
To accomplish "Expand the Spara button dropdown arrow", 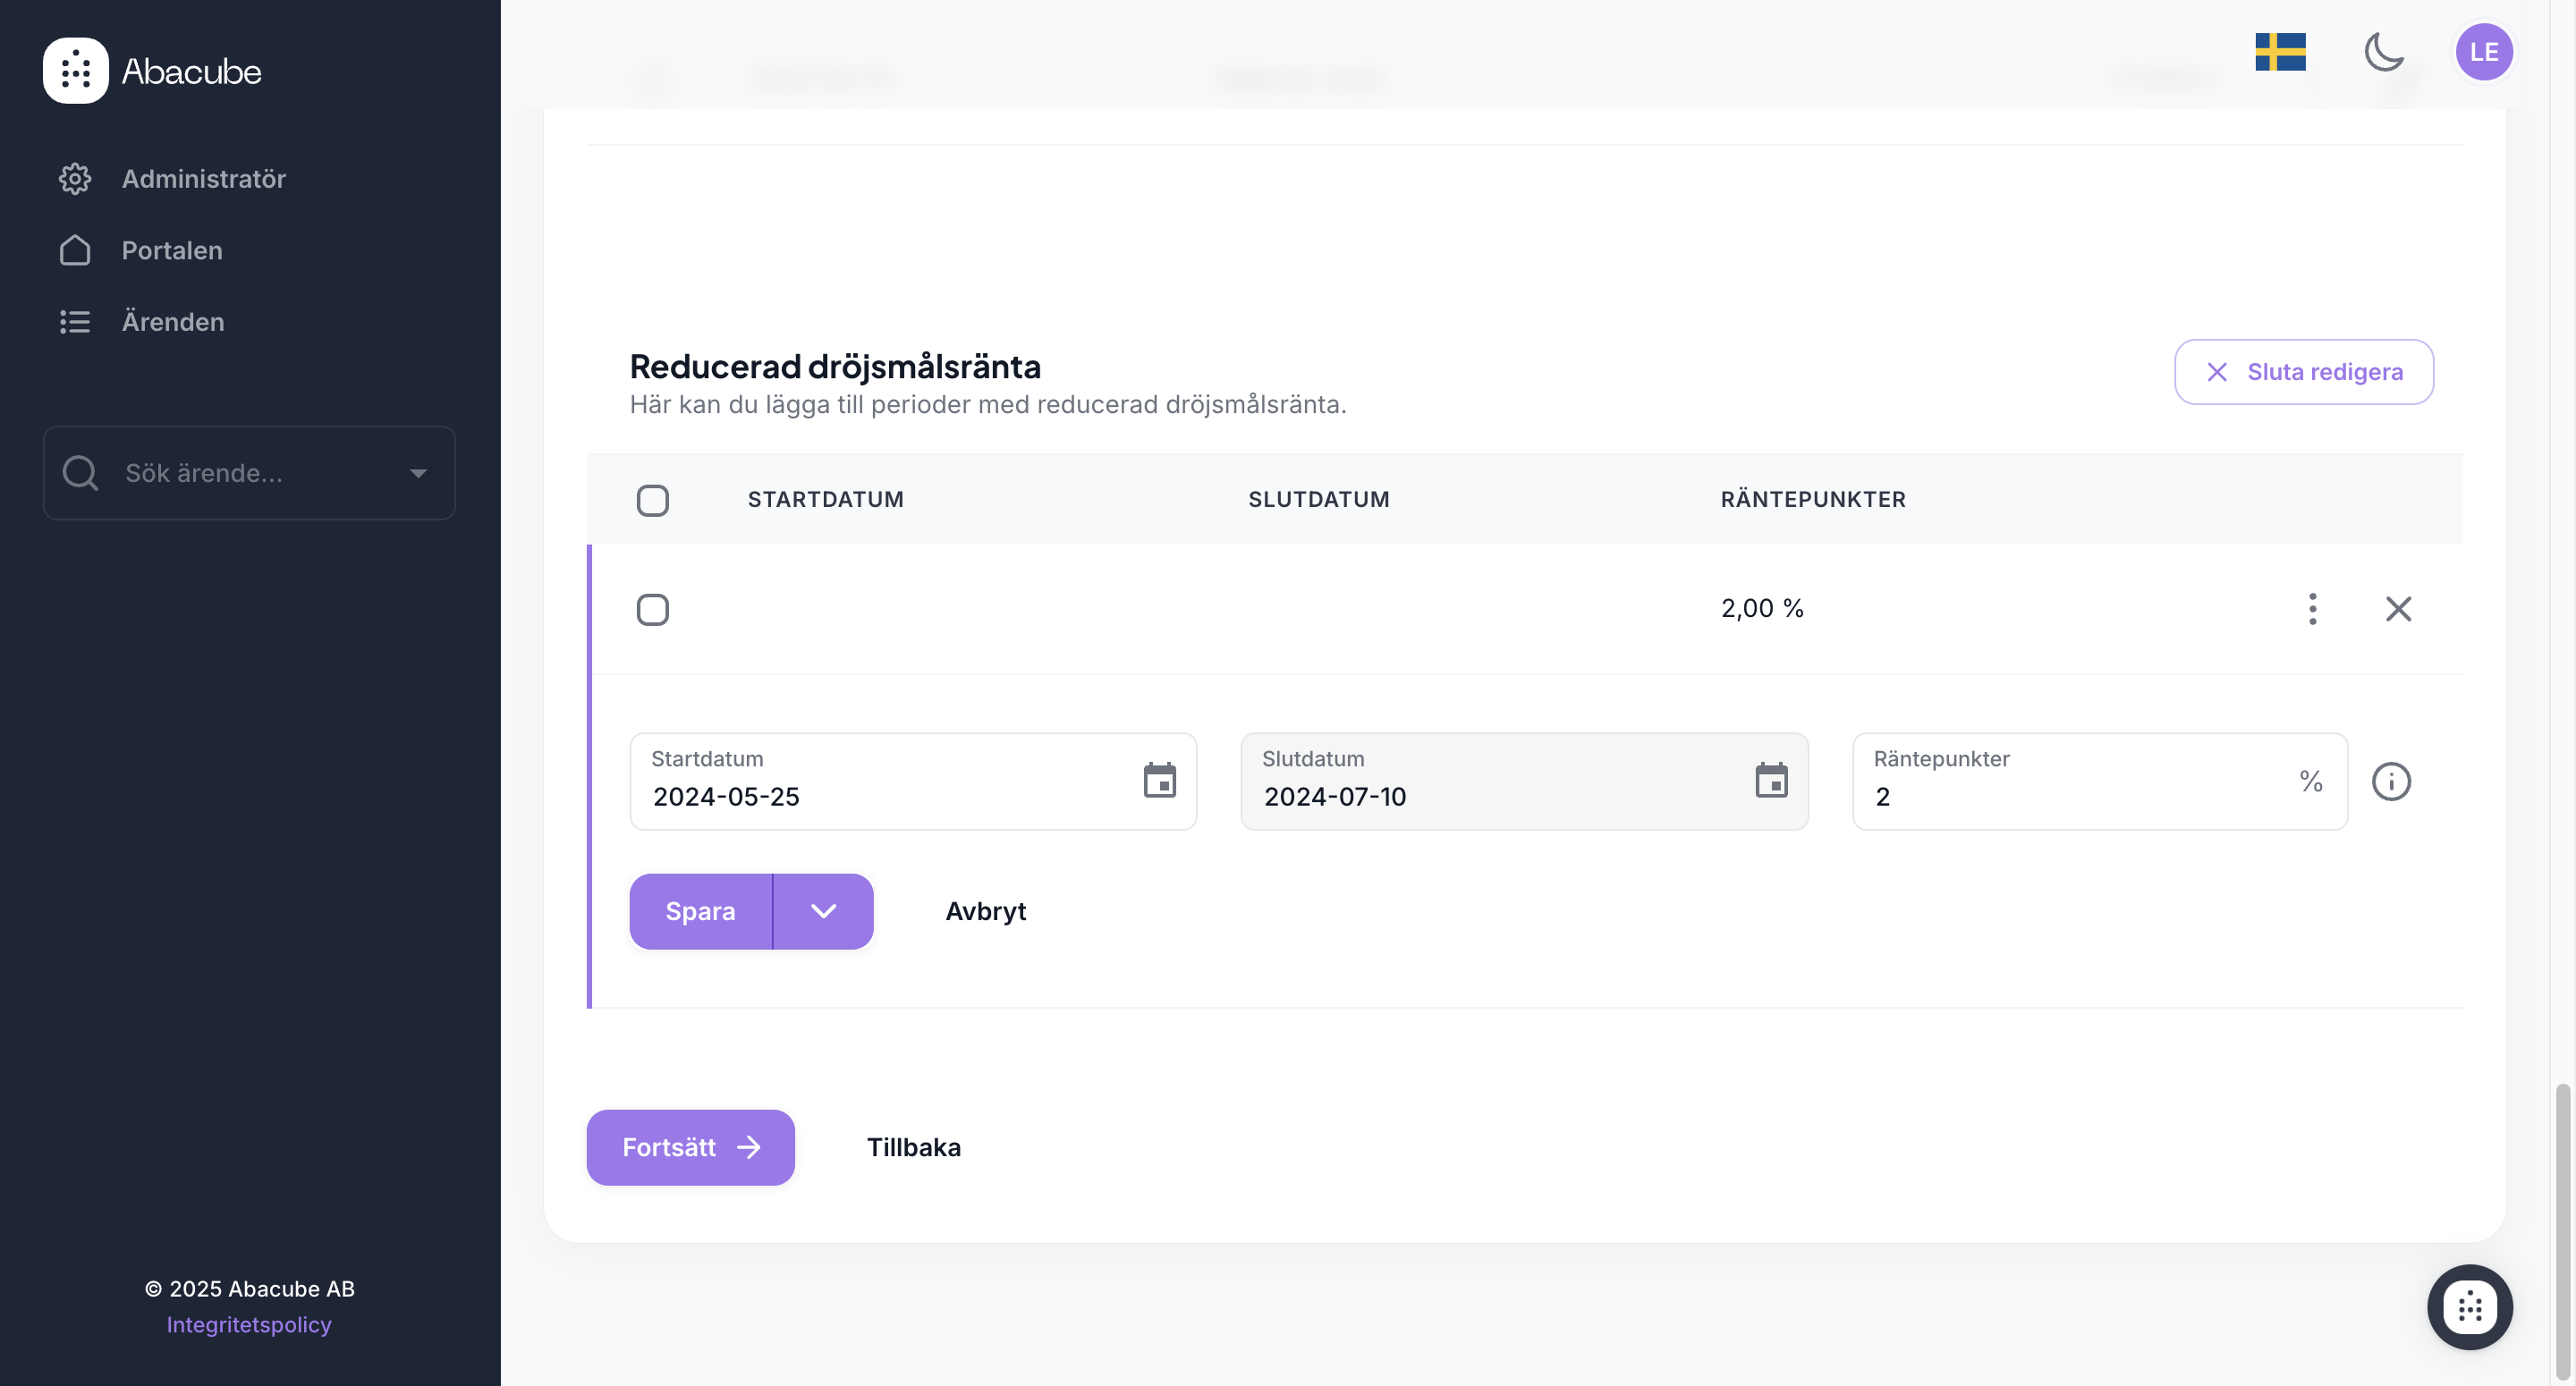I will 823,911.
